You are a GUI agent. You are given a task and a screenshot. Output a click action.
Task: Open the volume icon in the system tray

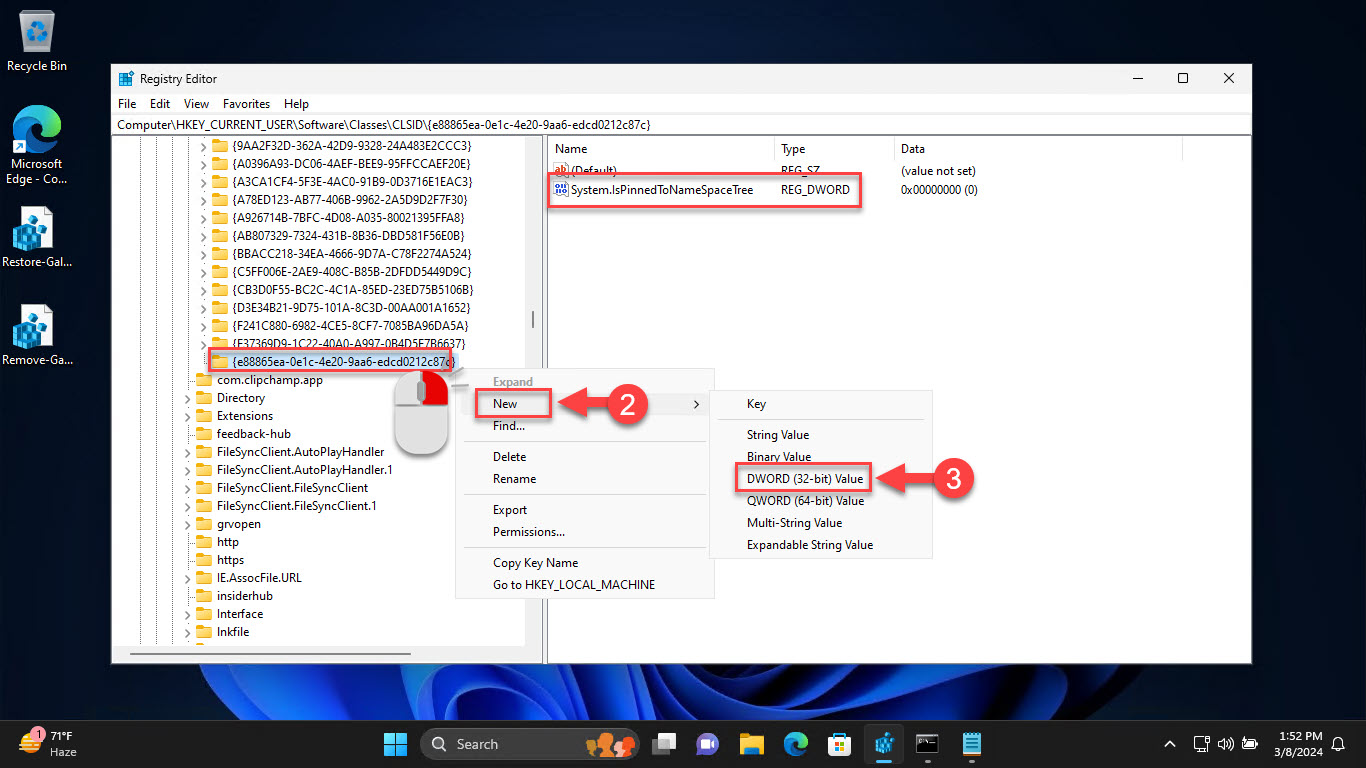[1225, 744]
